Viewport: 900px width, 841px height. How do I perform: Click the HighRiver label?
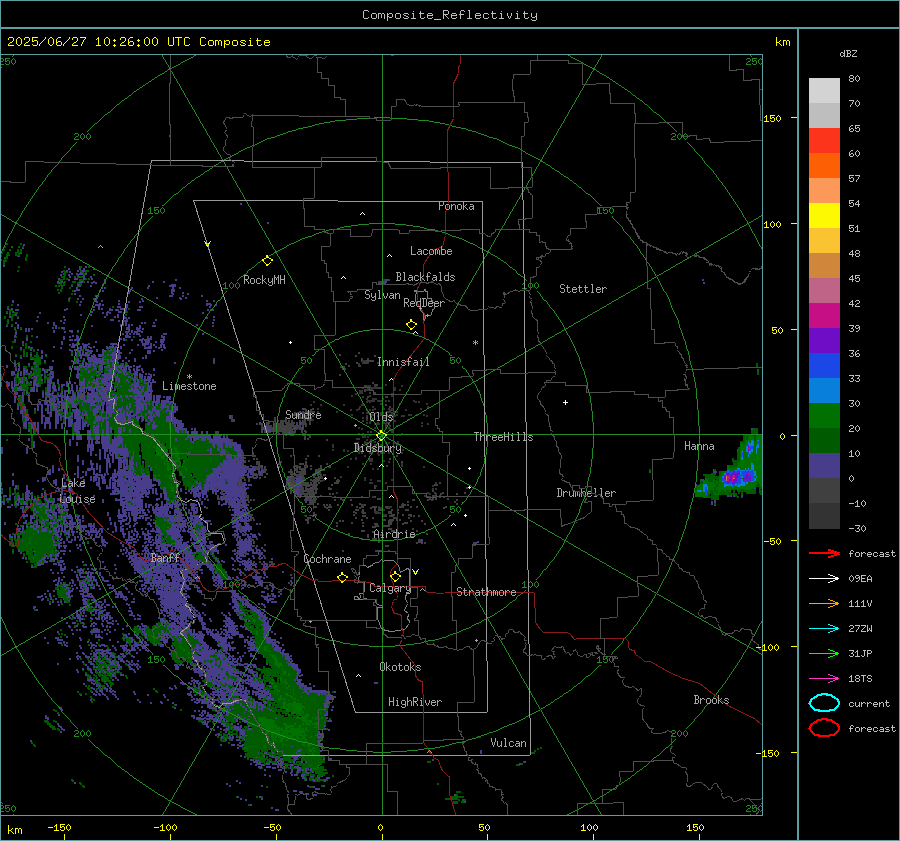coord(415,702)
